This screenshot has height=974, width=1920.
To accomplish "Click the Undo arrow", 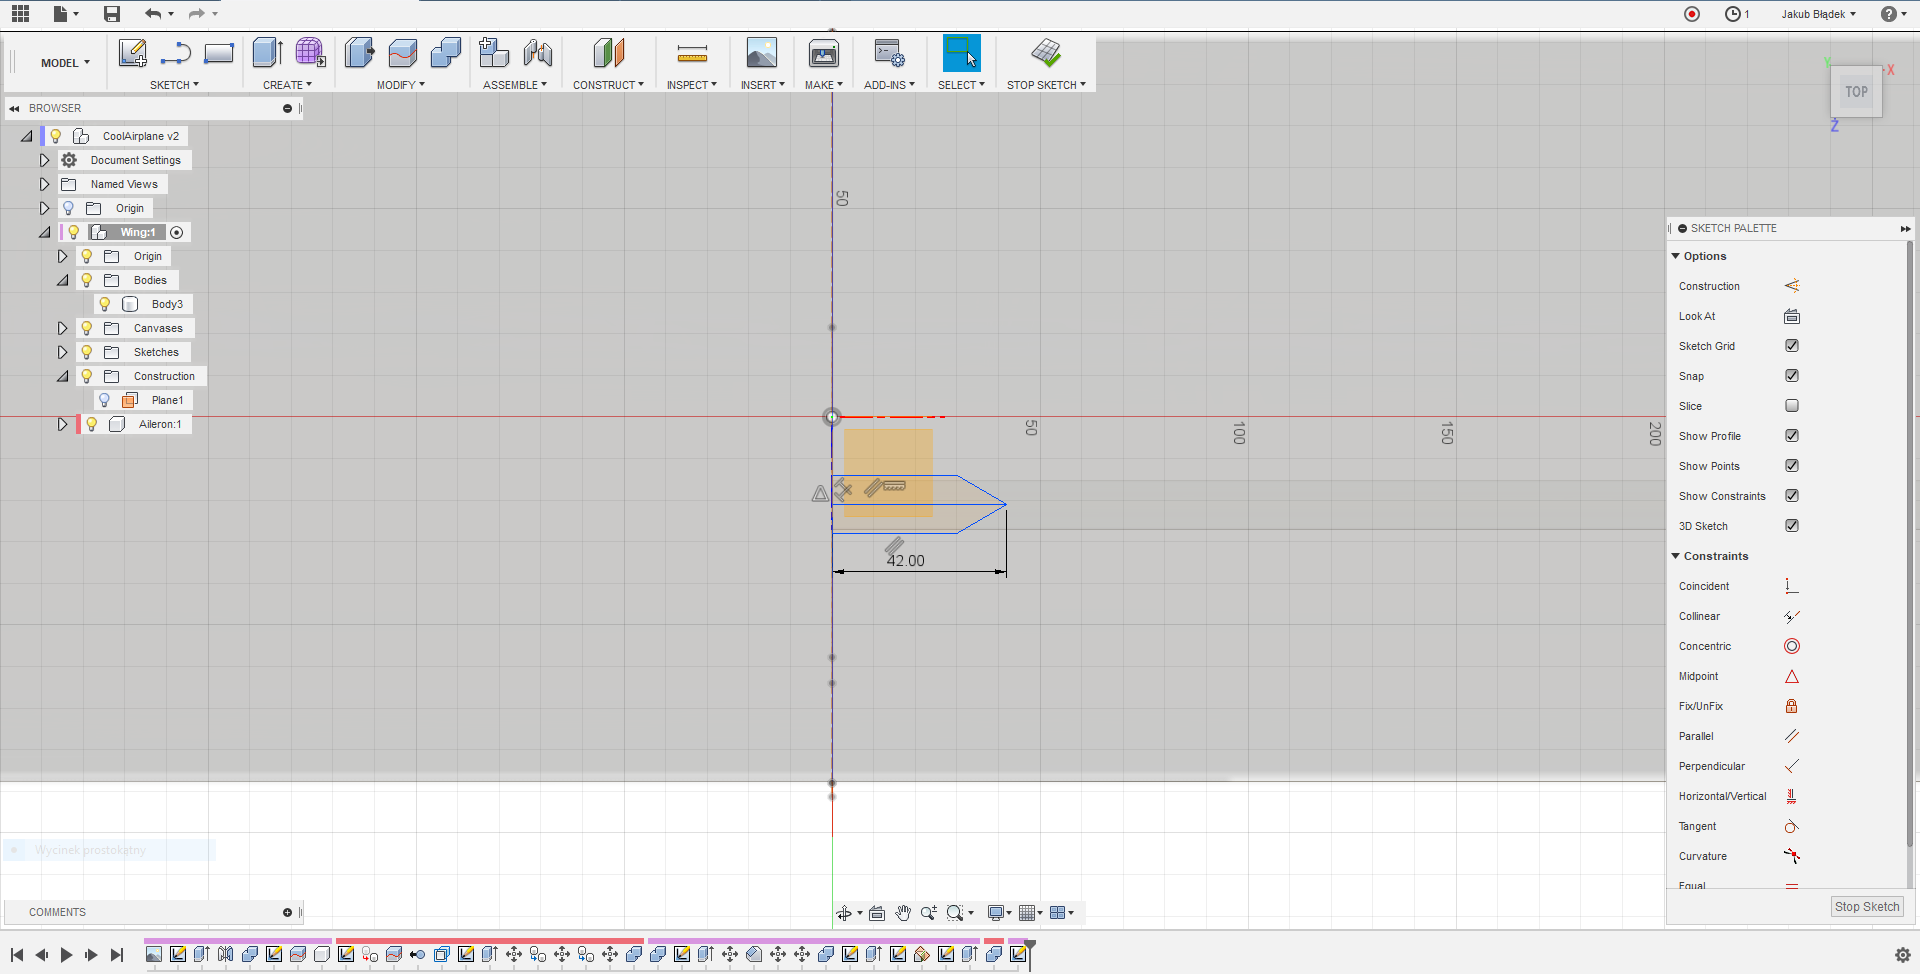I will 152,14.
